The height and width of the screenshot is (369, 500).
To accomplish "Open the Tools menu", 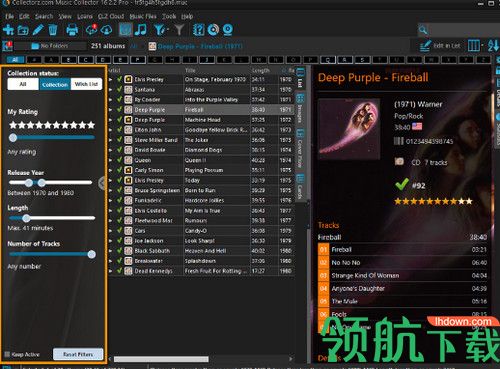I will tap(169, 16).
